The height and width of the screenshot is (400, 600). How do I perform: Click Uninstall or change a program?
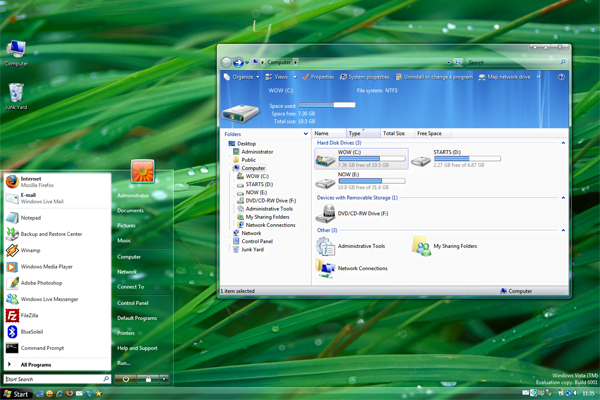434,77
